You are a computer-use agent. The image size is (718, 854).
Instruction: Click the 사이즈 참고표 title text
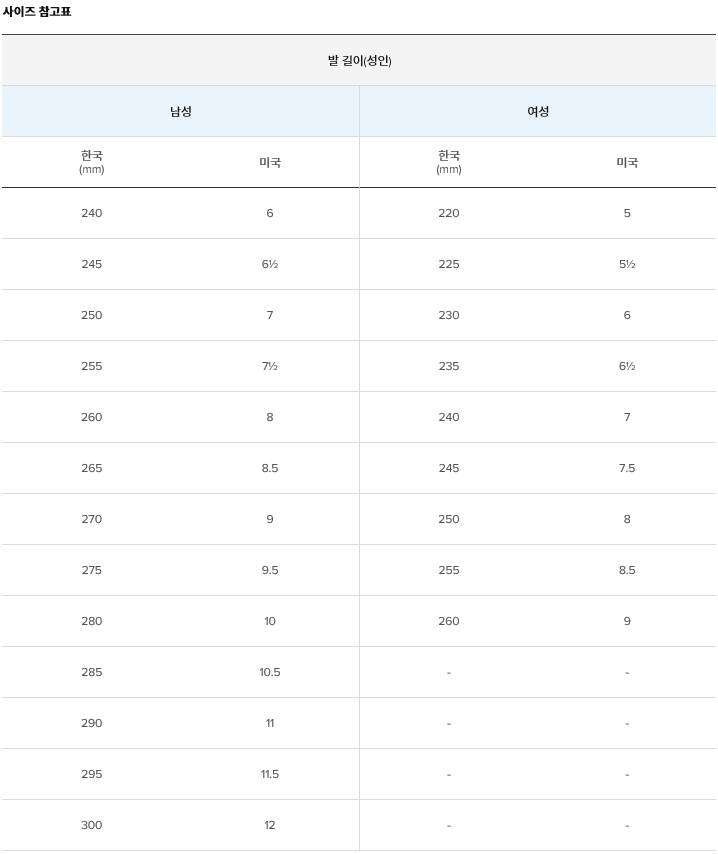point(36,11)
